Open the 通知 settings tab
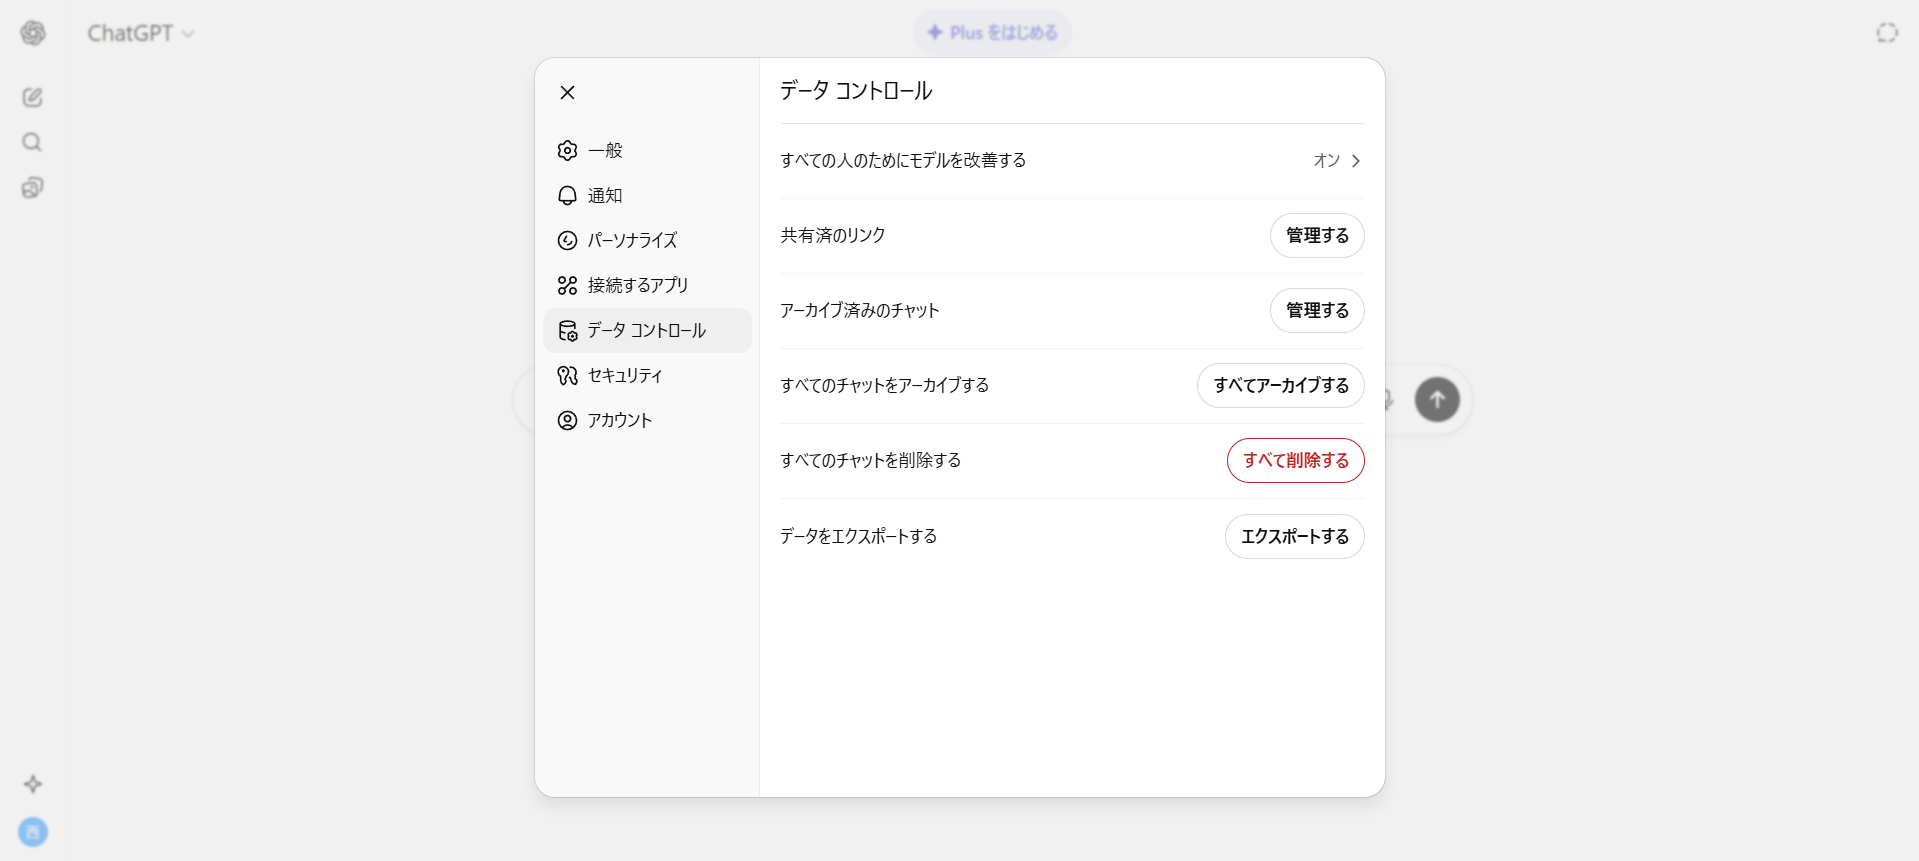 pyautogui.click(x=604, y=196)
